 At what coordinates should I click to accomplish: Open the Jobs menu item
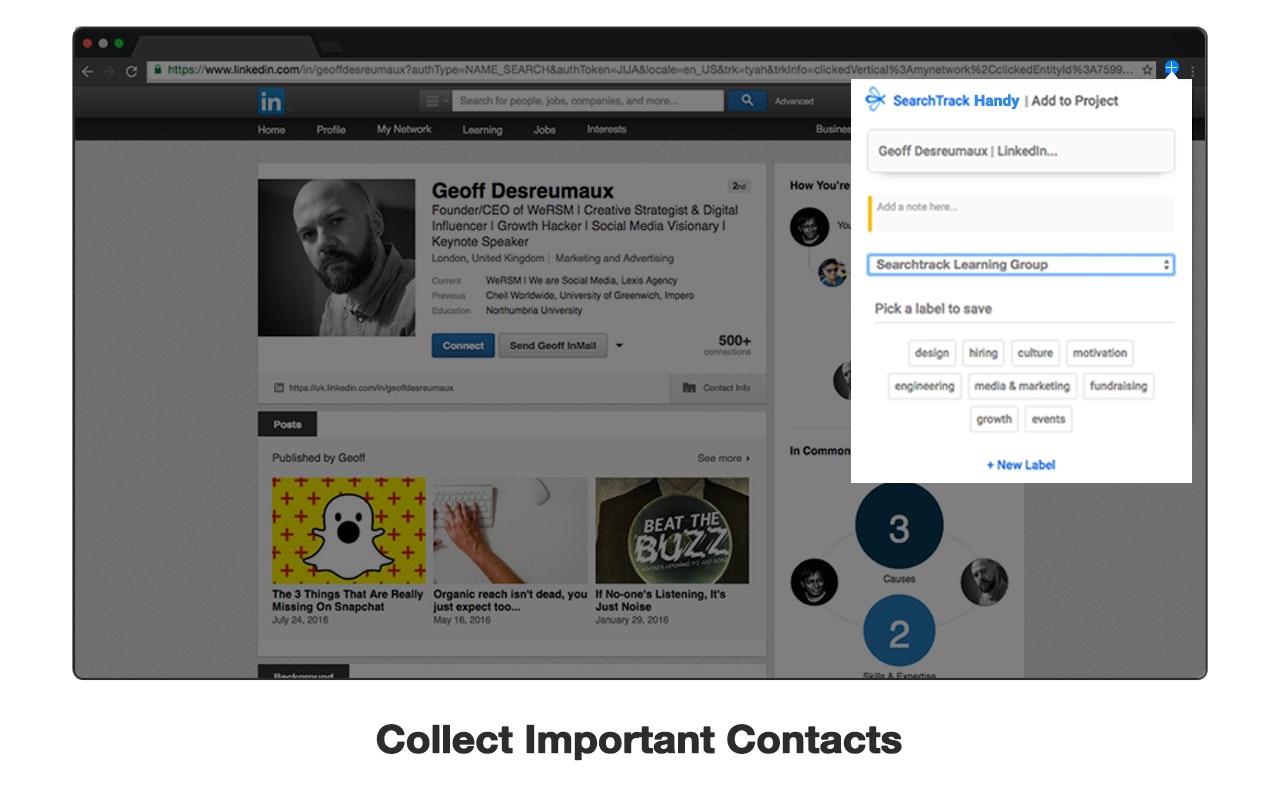pyautogui.click(x=544, y=129)
